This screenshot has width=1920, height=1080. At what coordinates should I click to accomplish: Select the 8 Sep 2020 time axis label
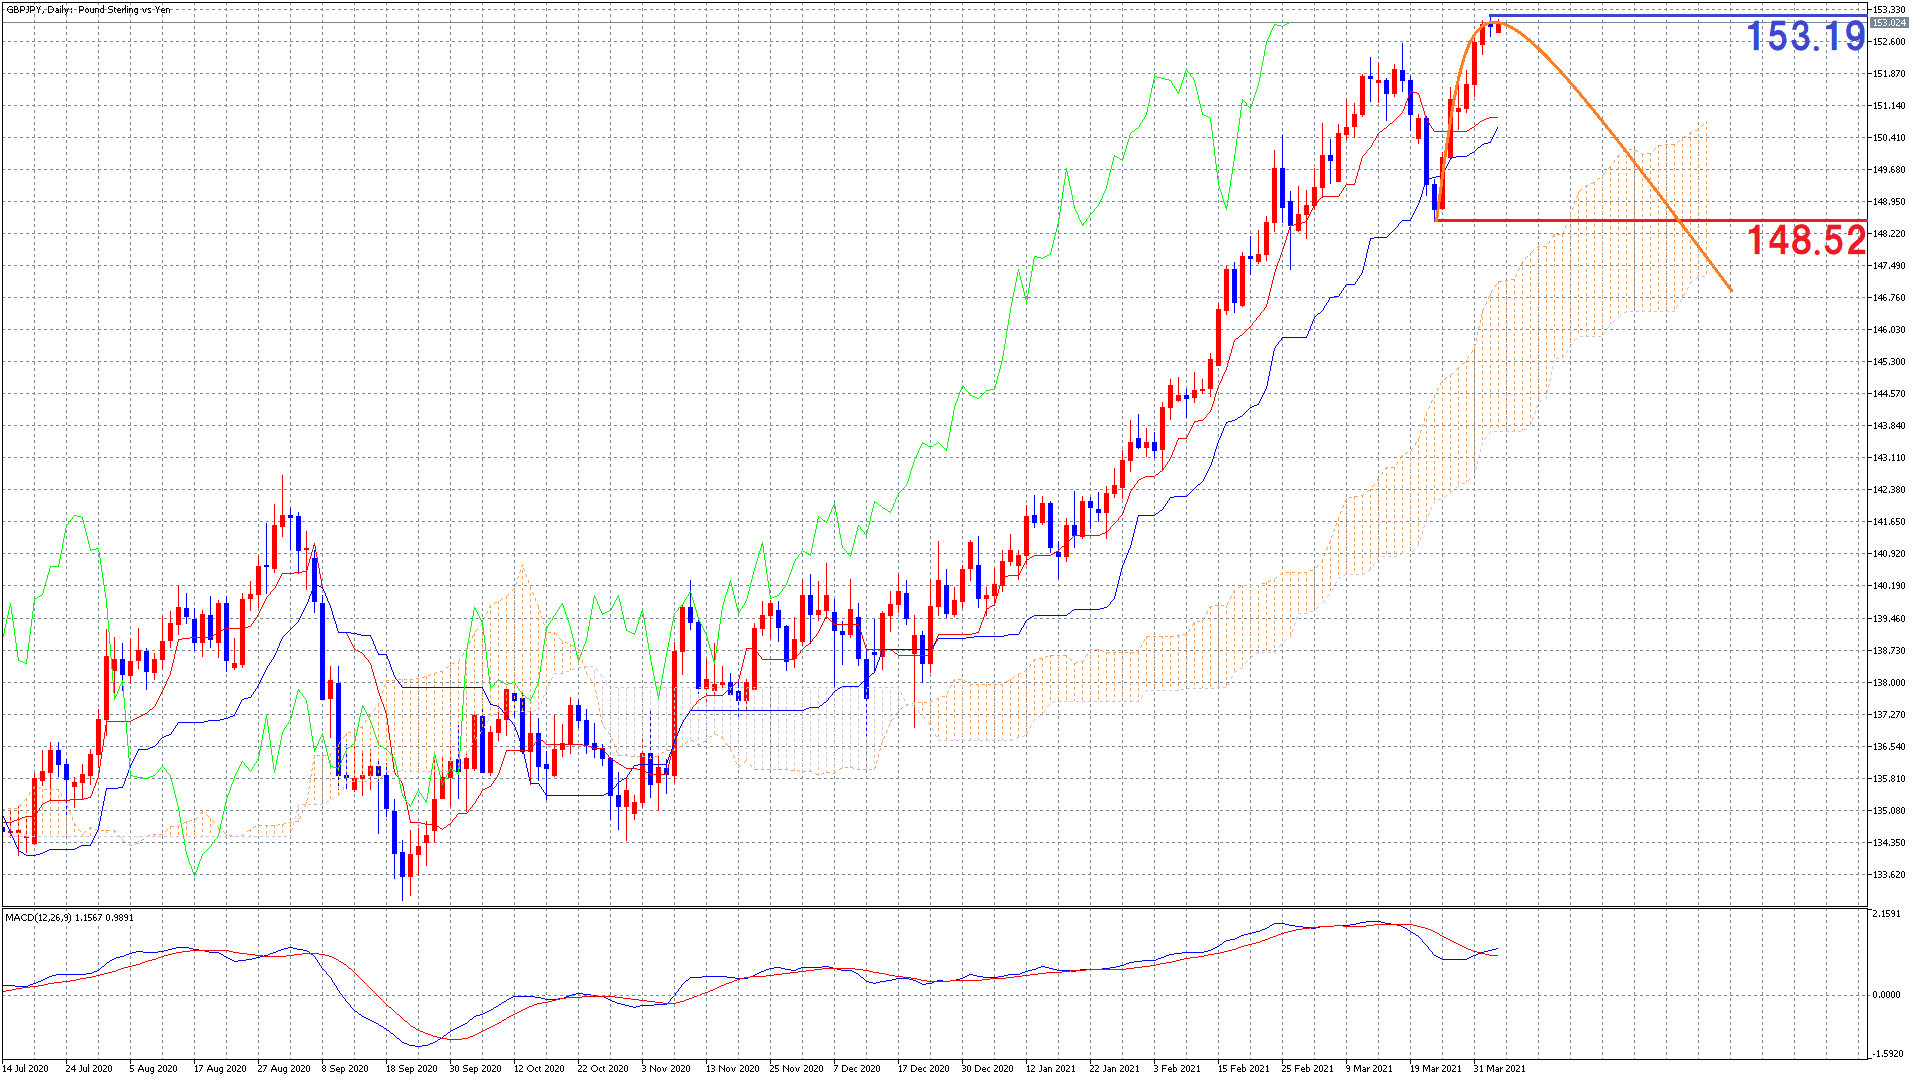click(x=345, y=1069)
